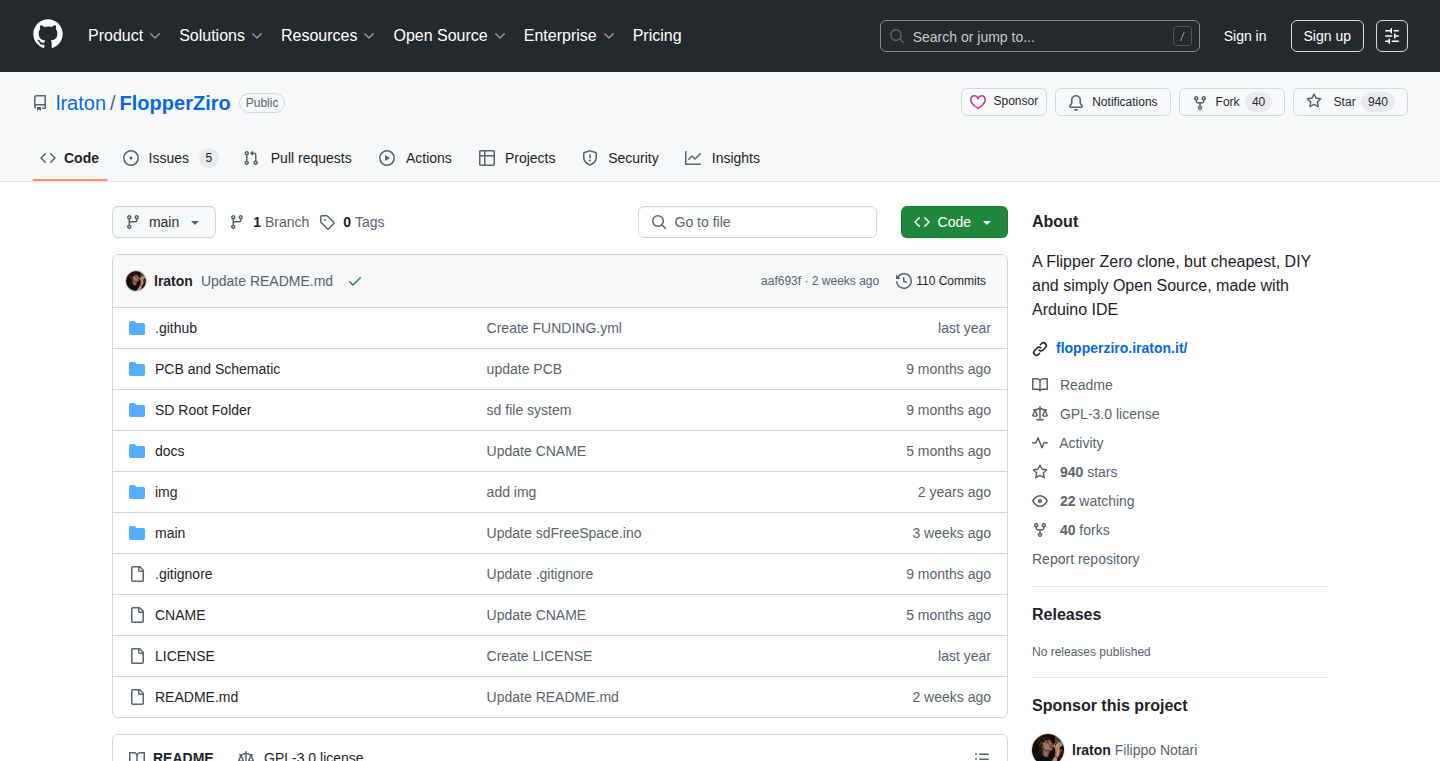Open the 110 Commits history link
Image resolution: width=1440 pixels, height=761 pixels.
(x=941, y=281)
